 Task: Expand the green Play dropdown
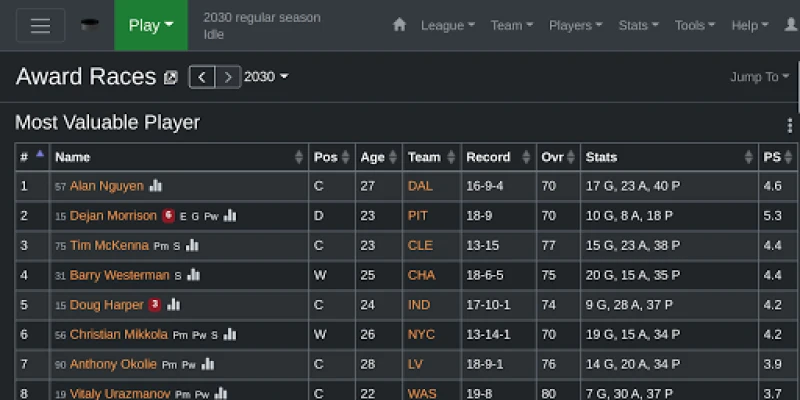151,25
